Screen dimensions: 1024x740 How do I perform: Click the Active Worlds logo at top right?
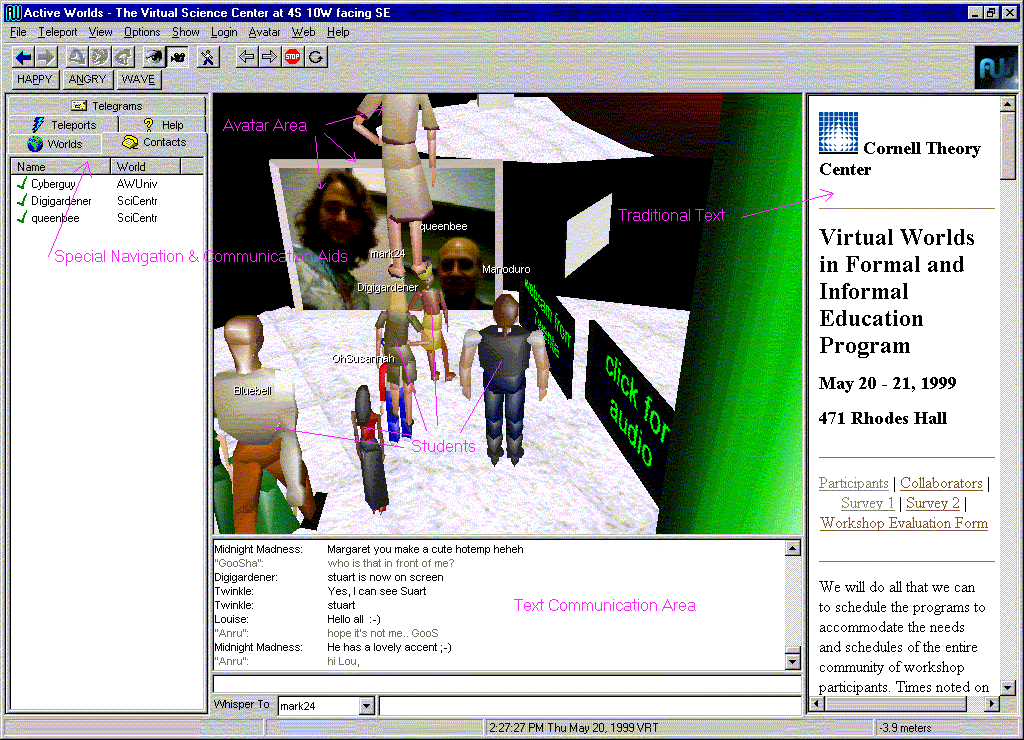coord(995,67)
